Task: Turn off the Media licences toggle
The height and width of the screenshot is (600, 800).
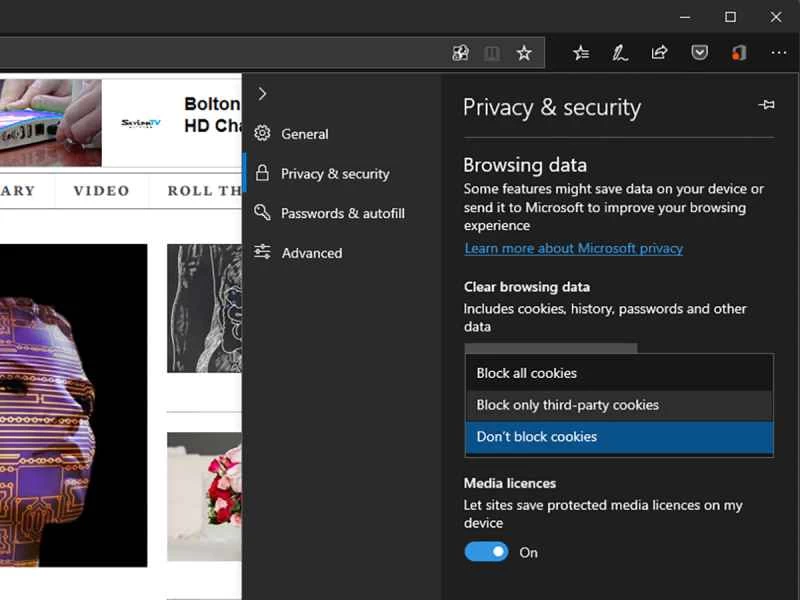Action: (x=486, y=551)
